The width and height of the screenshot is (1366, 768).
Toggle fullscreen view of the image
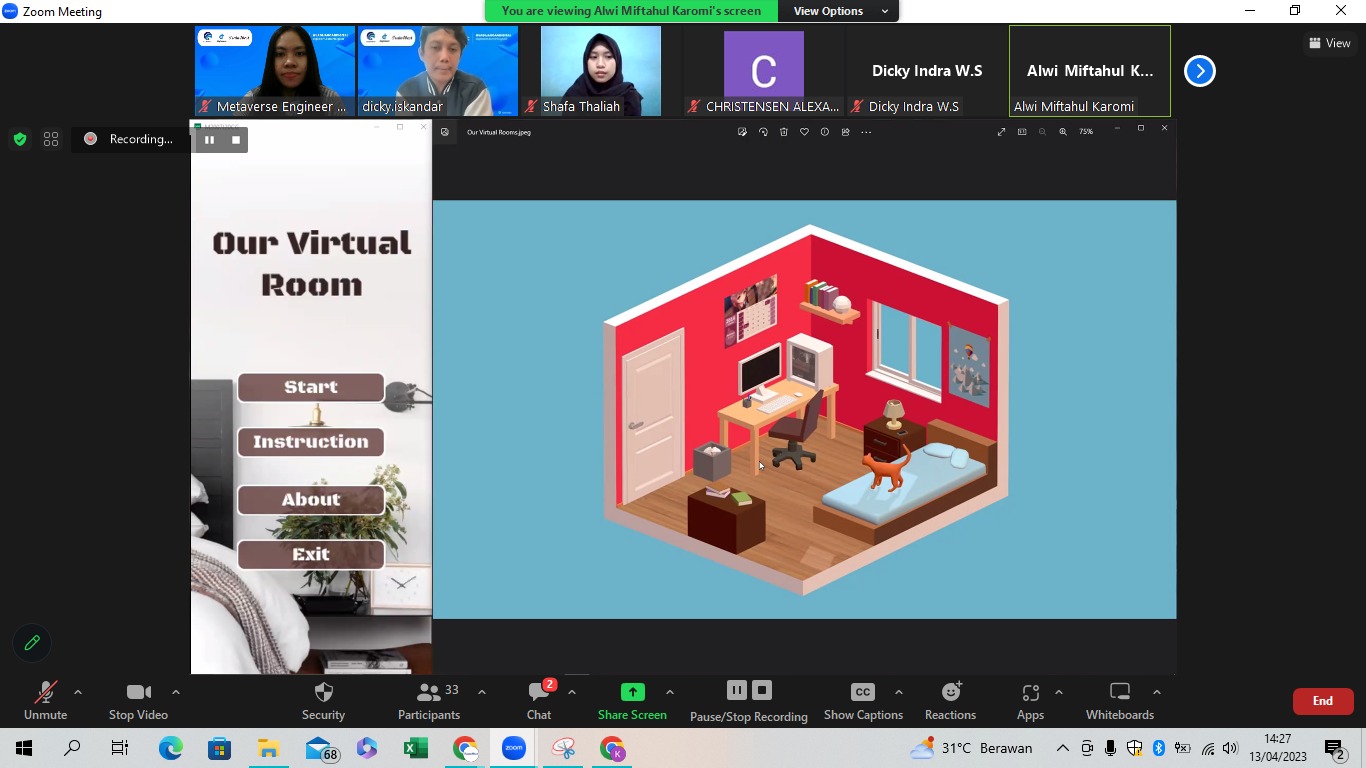(x=1000, y=131)
